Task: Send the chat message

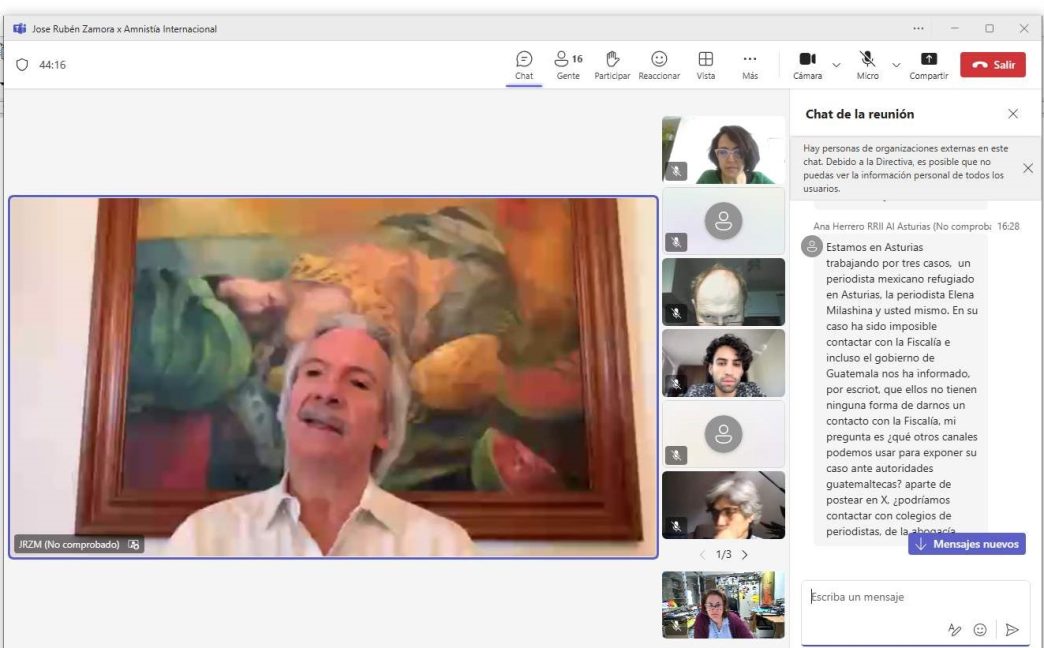Action: click(1012, 629)
